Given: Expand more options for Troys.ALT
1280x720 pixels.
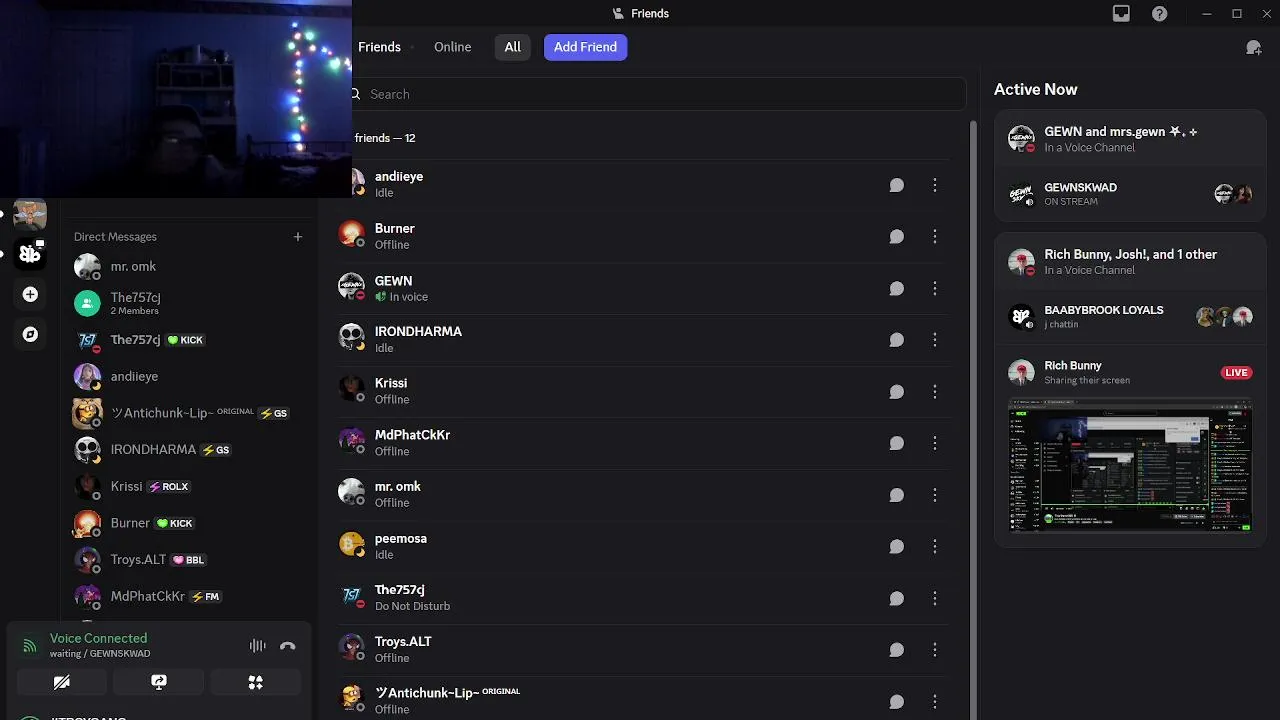Looking at the screenshot, I should click(x=934, y=650).
